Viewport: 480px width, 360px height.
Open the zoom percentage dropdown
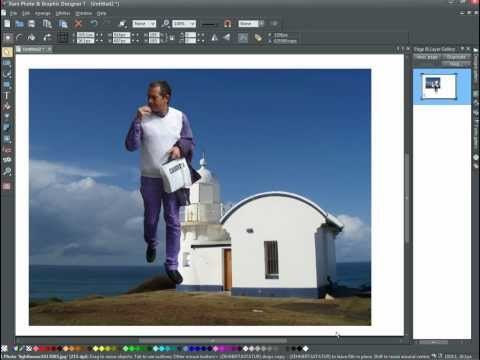[184, 24]
